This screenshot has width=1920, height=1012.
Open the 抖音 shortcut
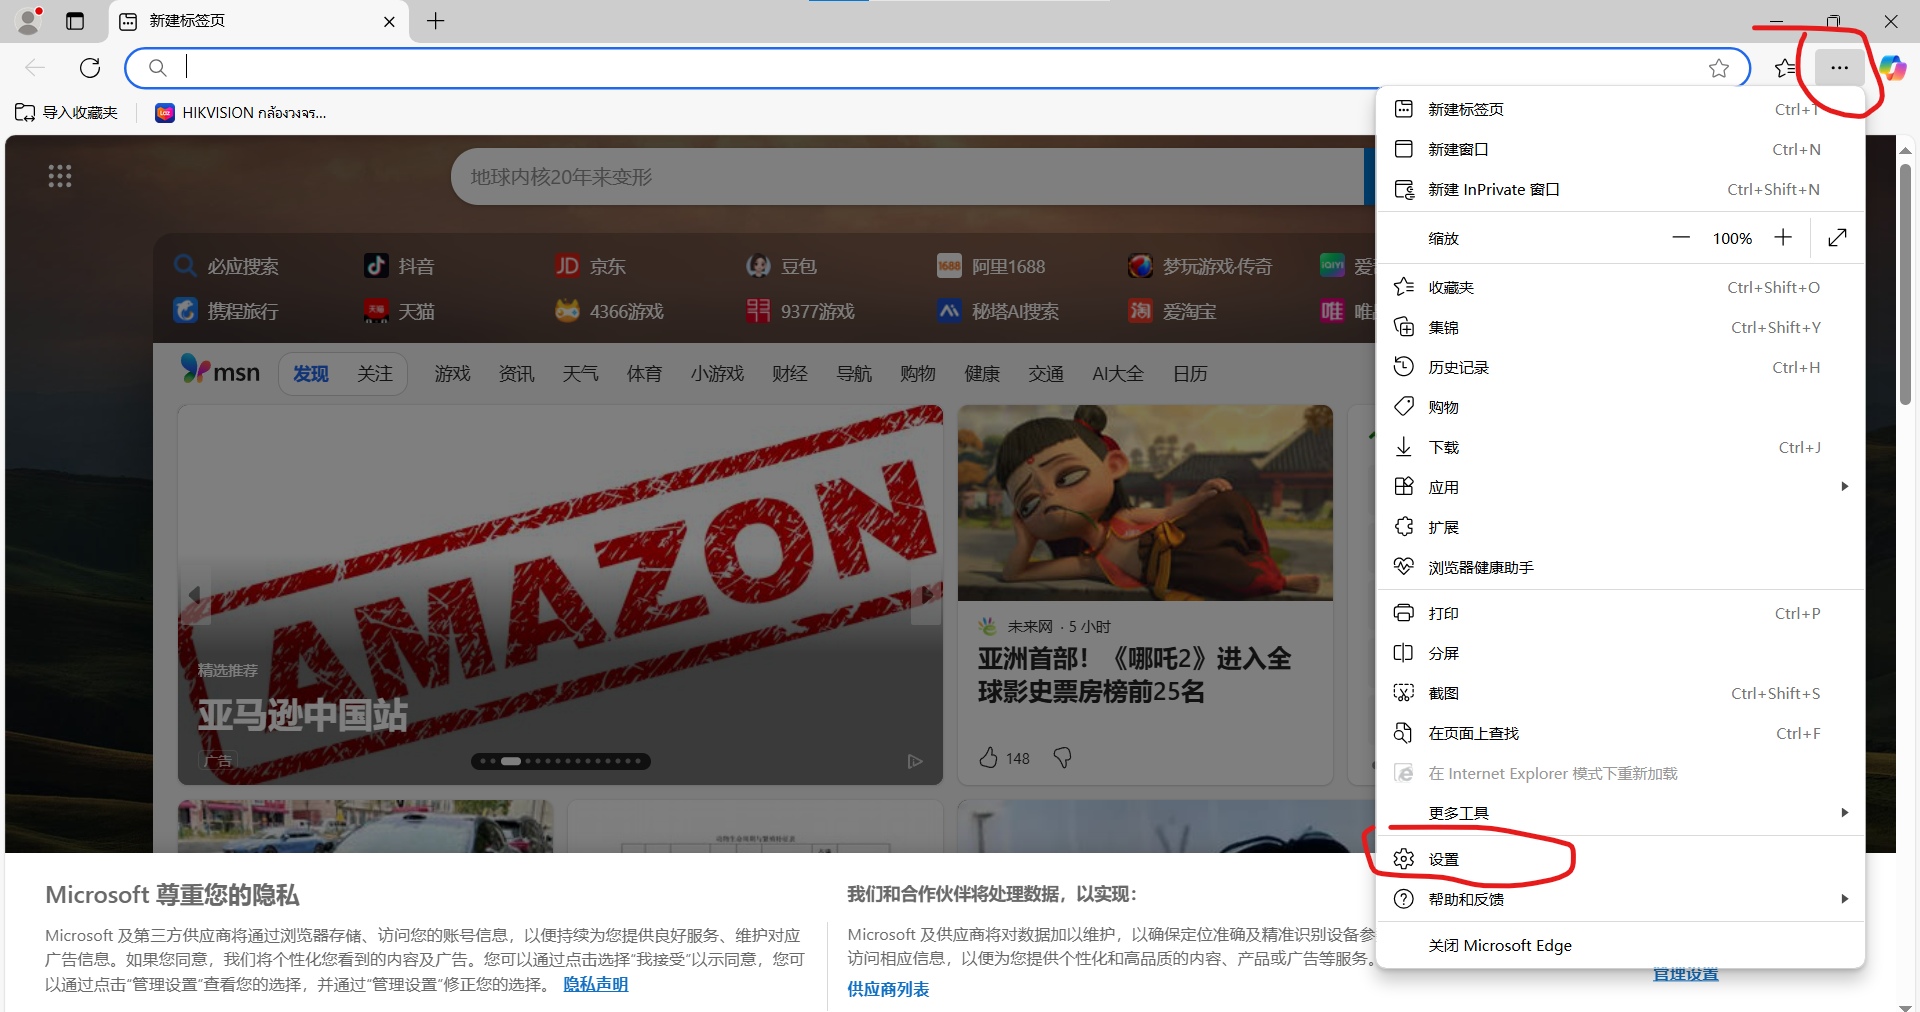click(x=399, y=266)
